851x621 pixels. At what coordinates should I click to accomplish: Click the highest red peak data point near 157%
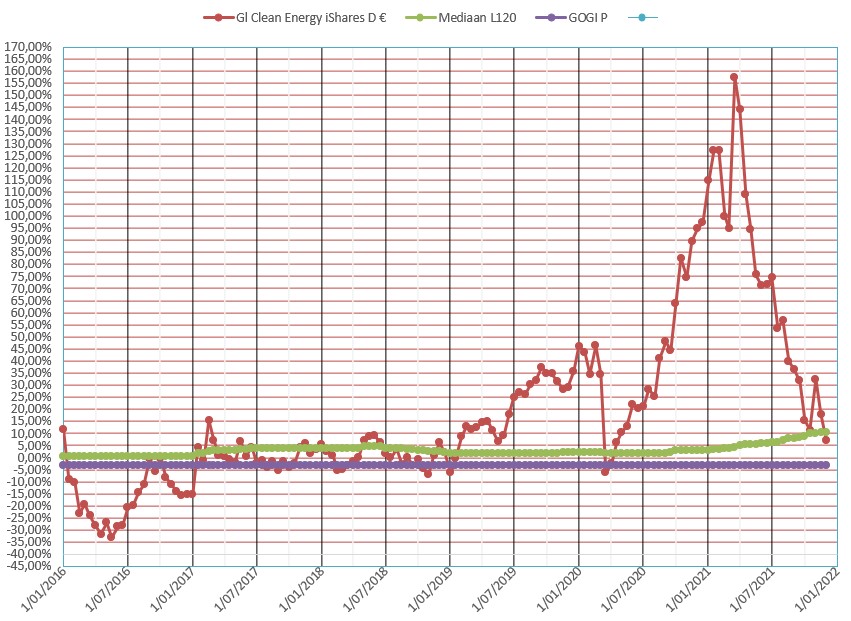[734, 77]
